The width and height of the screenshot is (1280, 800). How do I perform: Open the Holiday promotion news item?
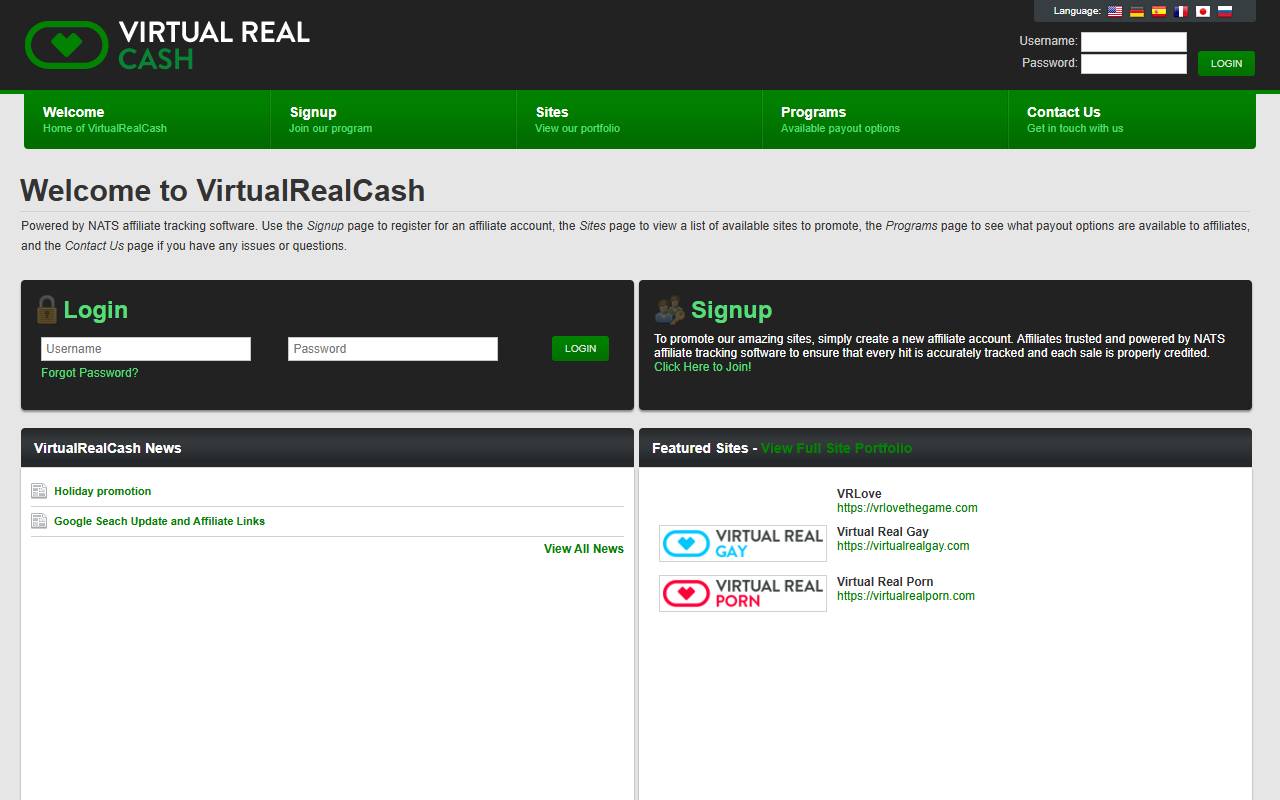(103, 491)
